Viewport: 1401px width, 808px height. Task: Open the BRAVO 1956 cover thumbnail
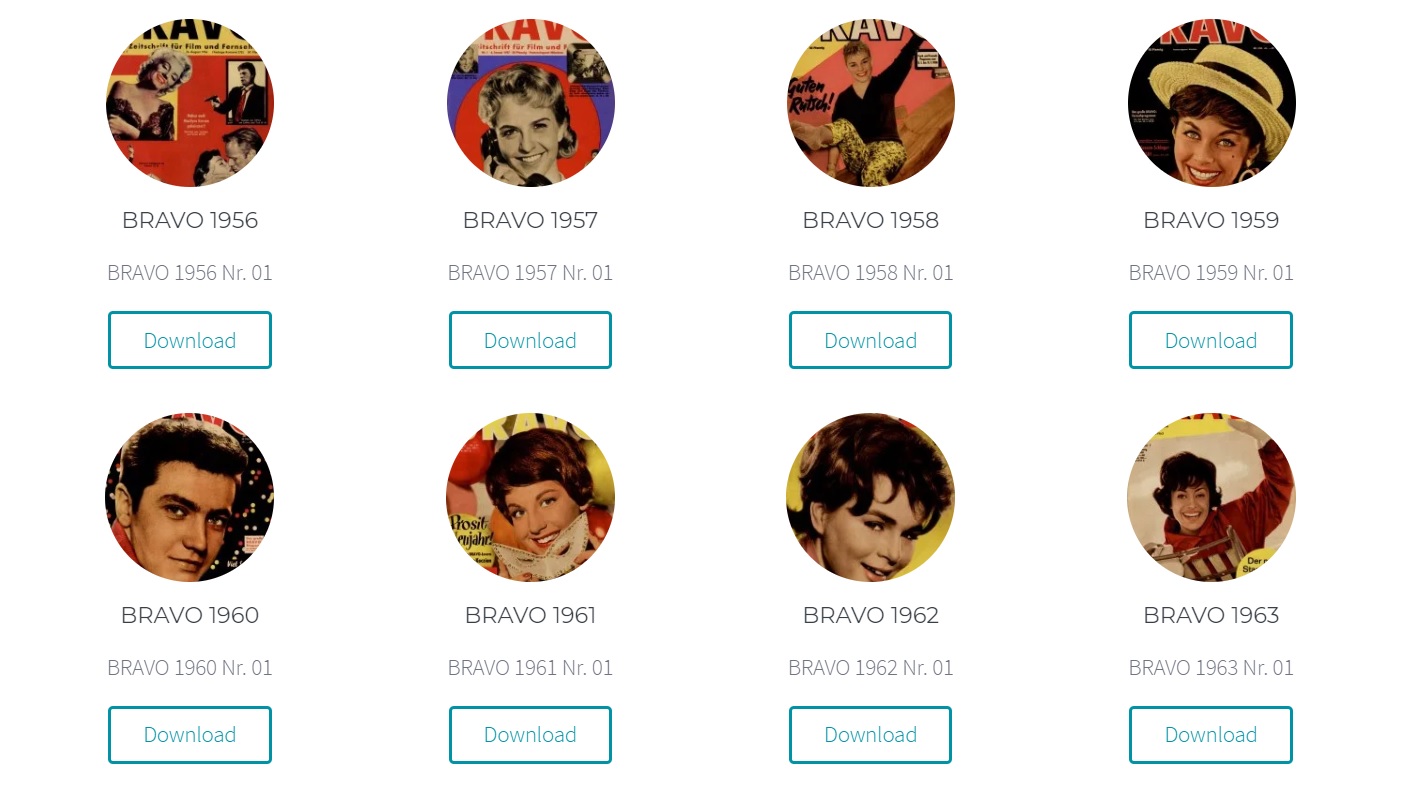coord(190,103)
